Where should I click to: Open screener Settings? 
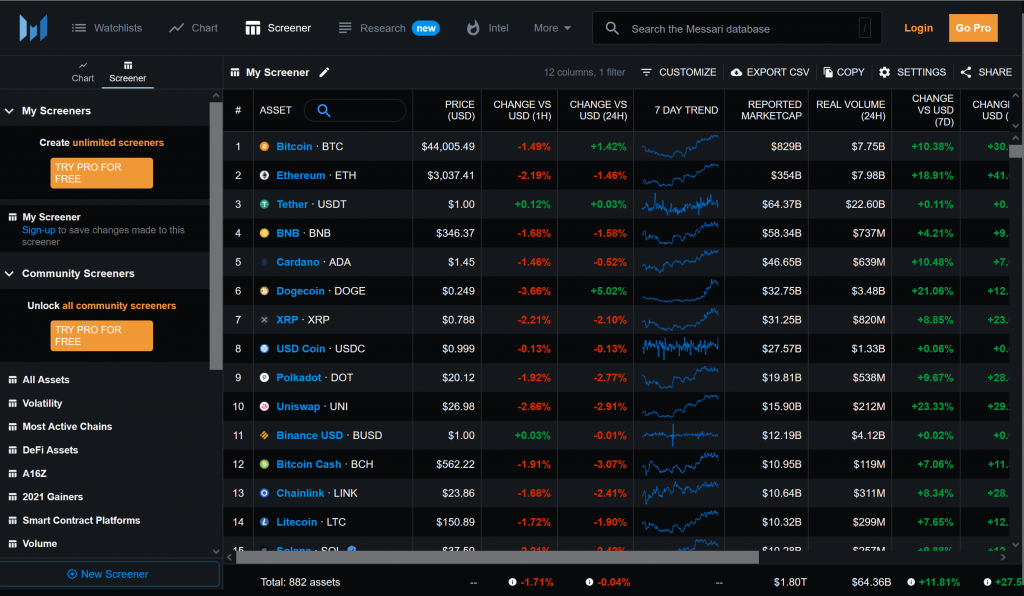click(912, 72)
